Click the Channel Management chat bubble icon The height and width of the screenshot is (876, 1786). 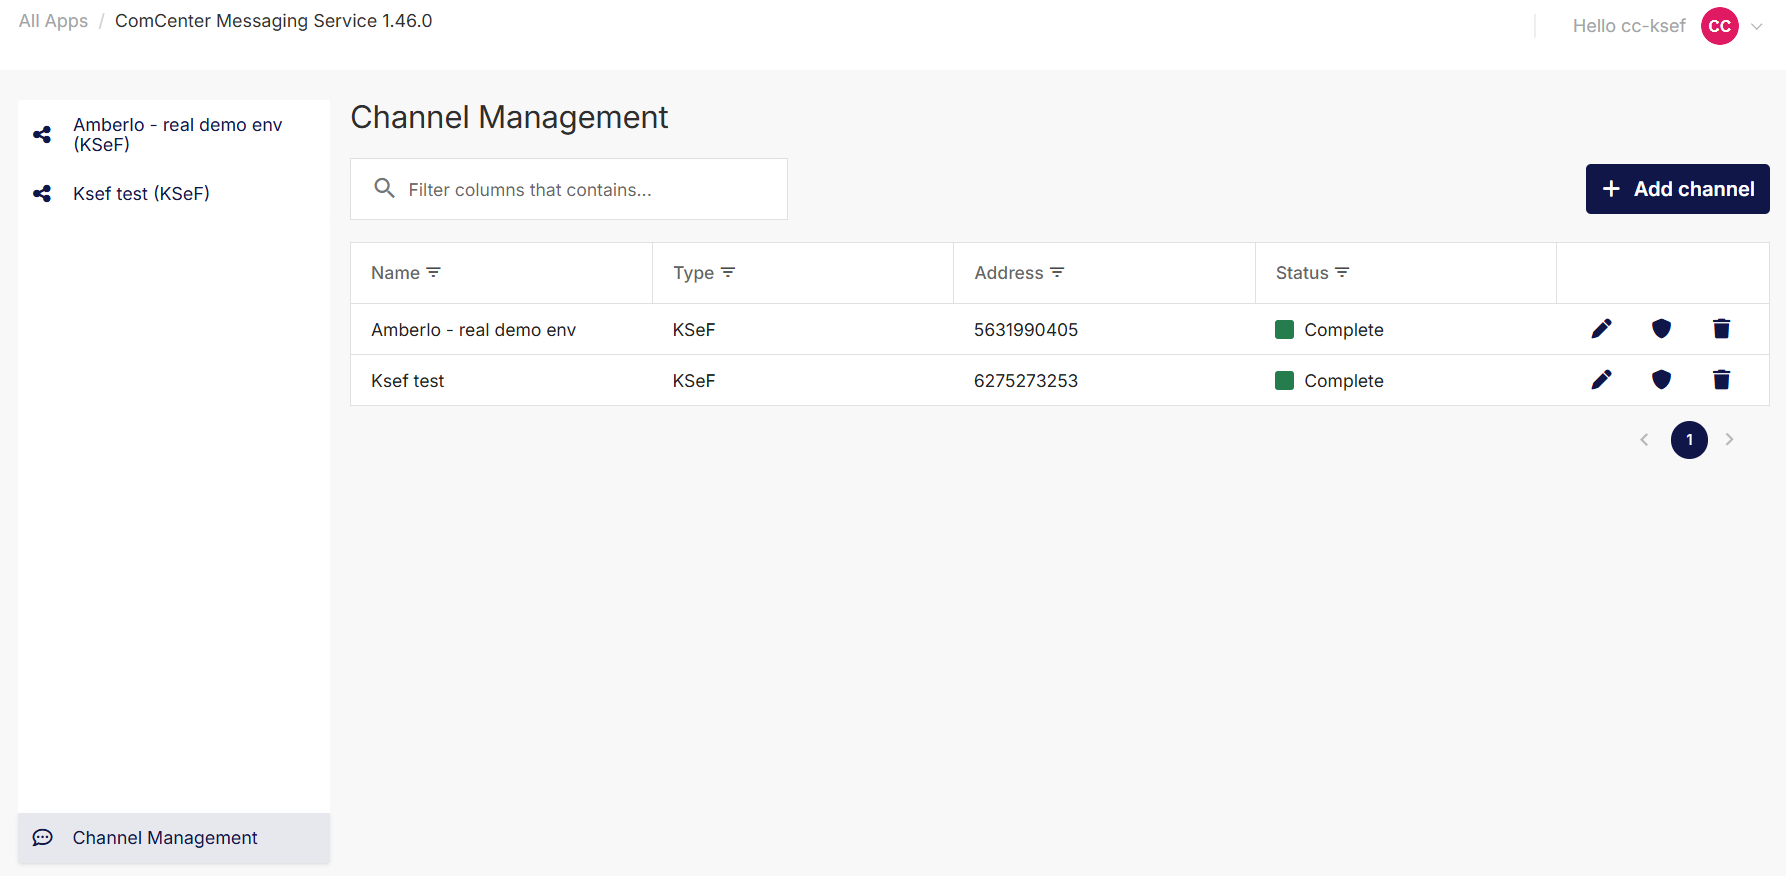[x=43, y=838]
